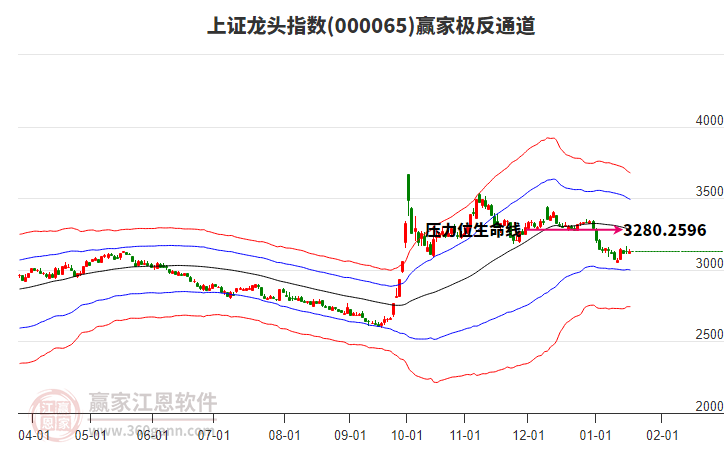
Task: Click the 02-01 date axis label
Action: 662,436
